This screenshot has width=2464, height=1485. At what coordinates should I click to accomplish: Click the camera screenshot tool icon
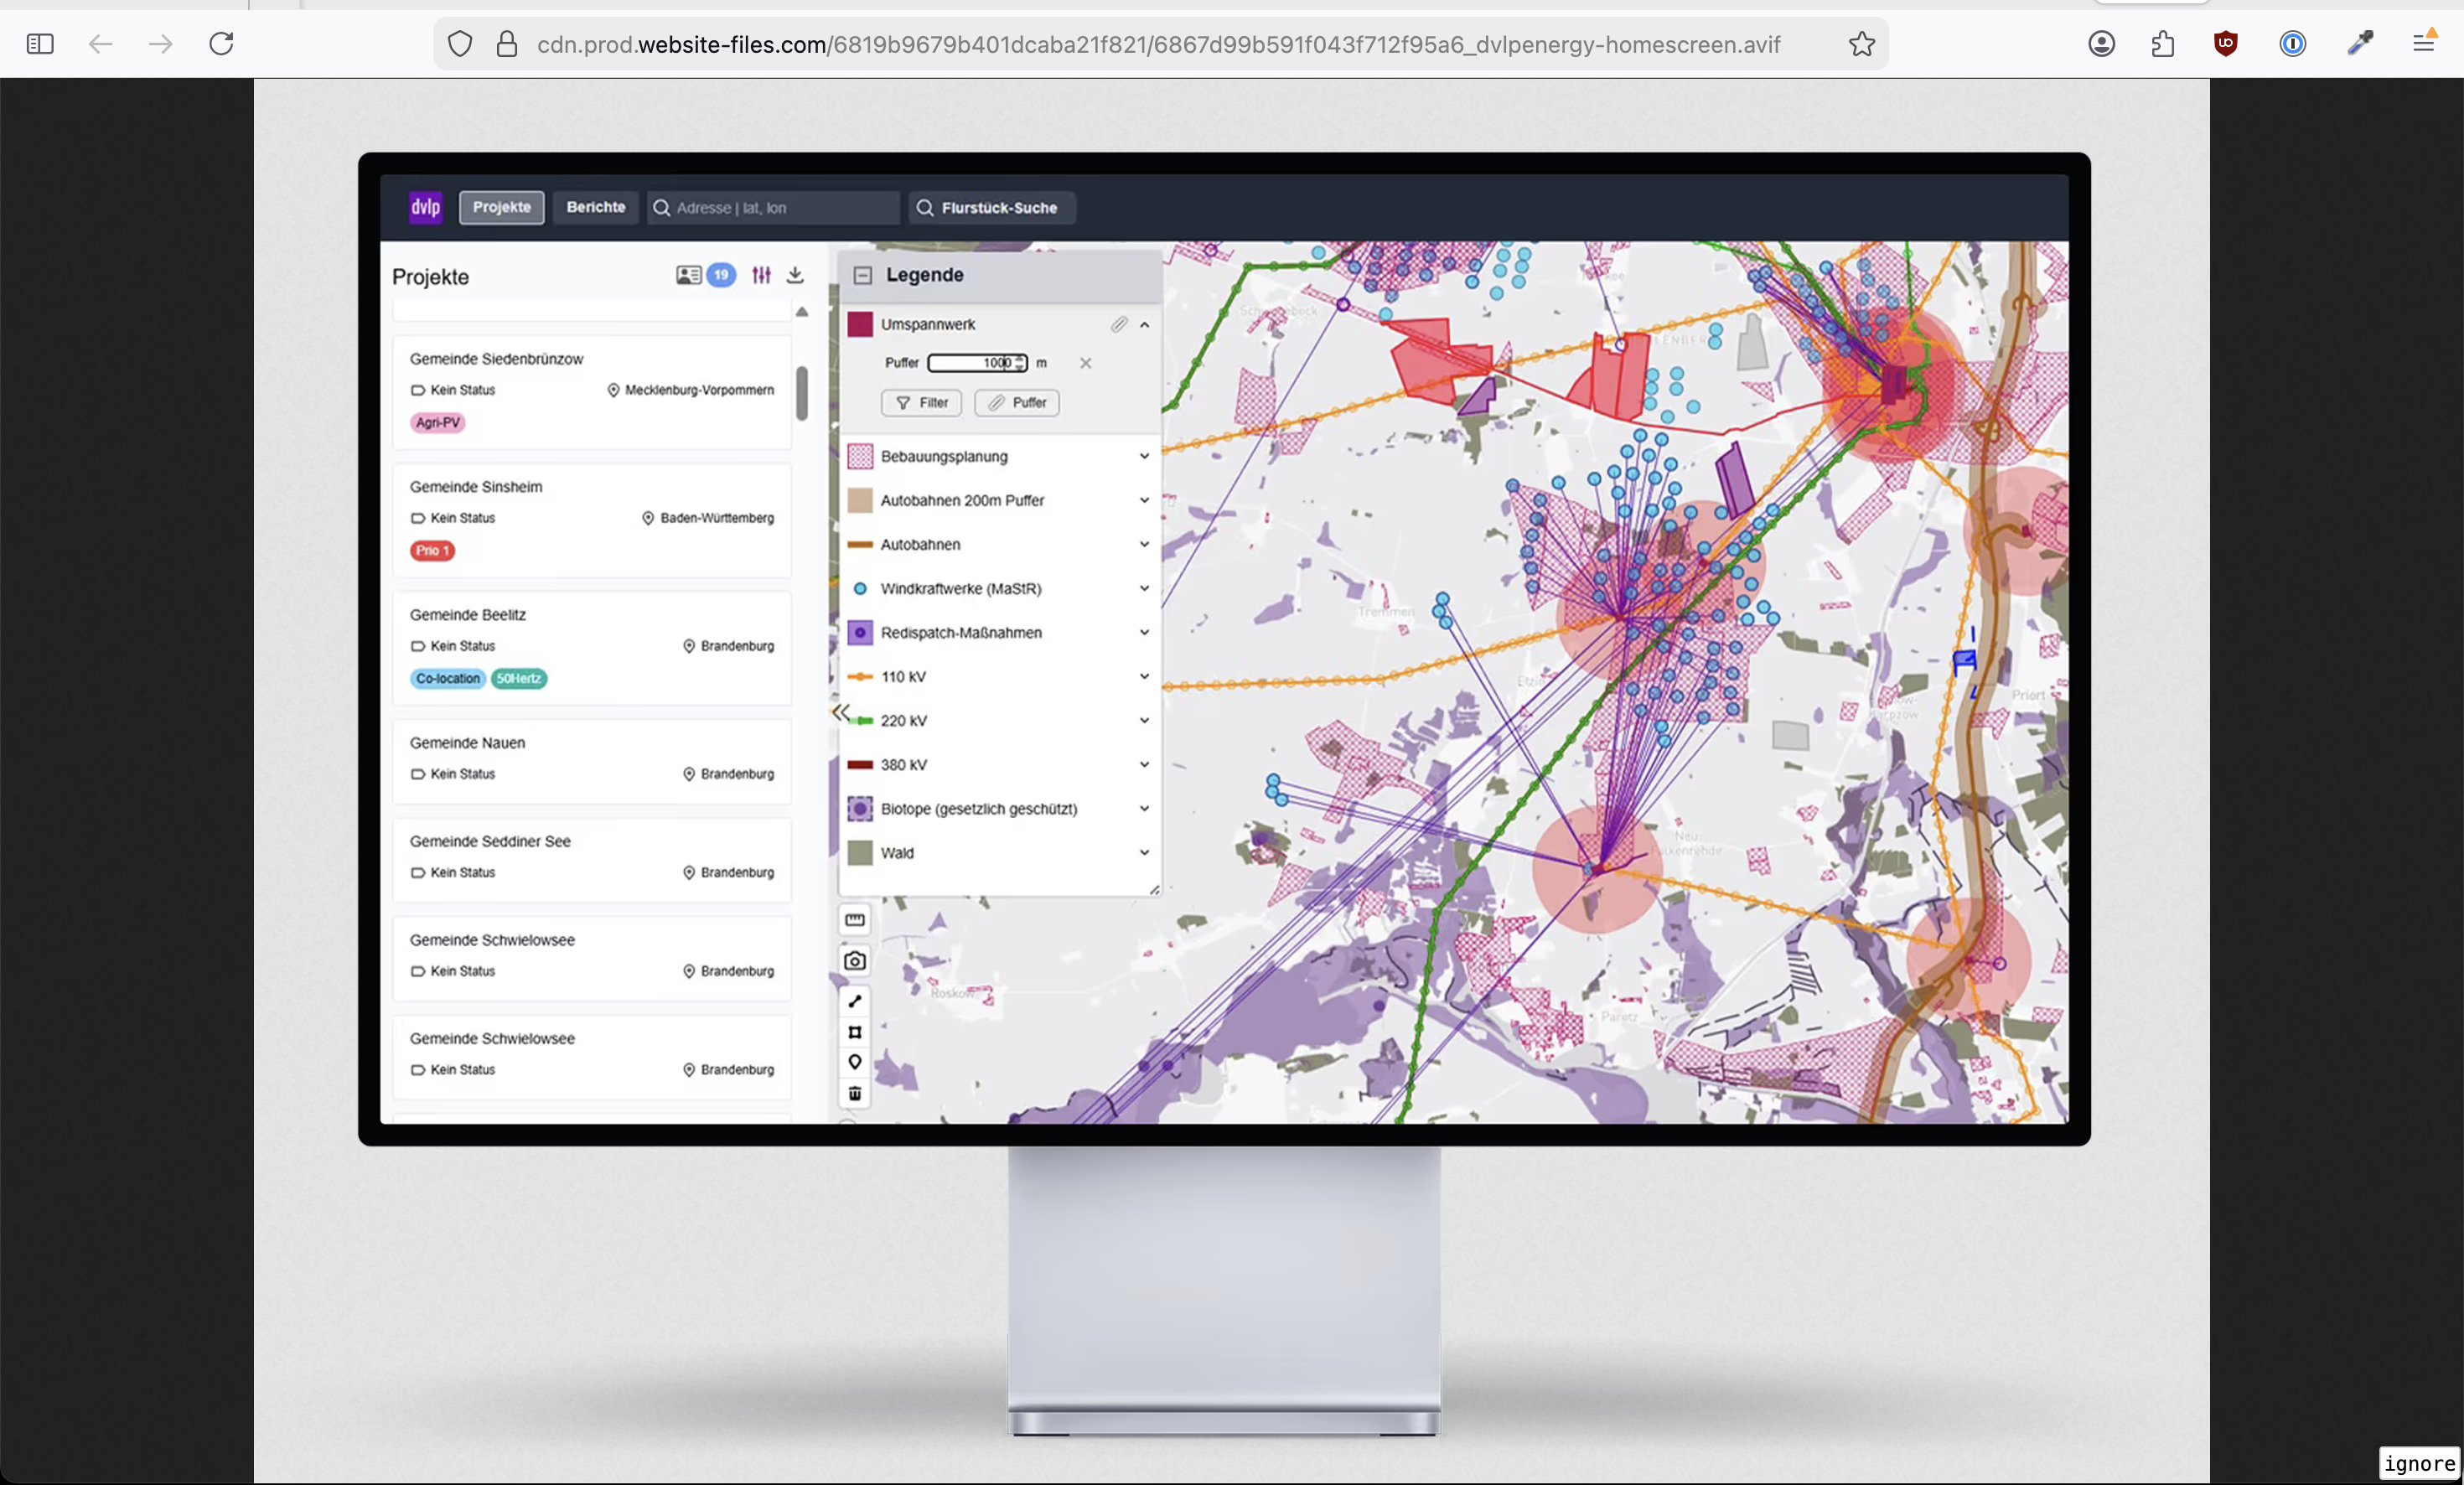tap(855, 961)
